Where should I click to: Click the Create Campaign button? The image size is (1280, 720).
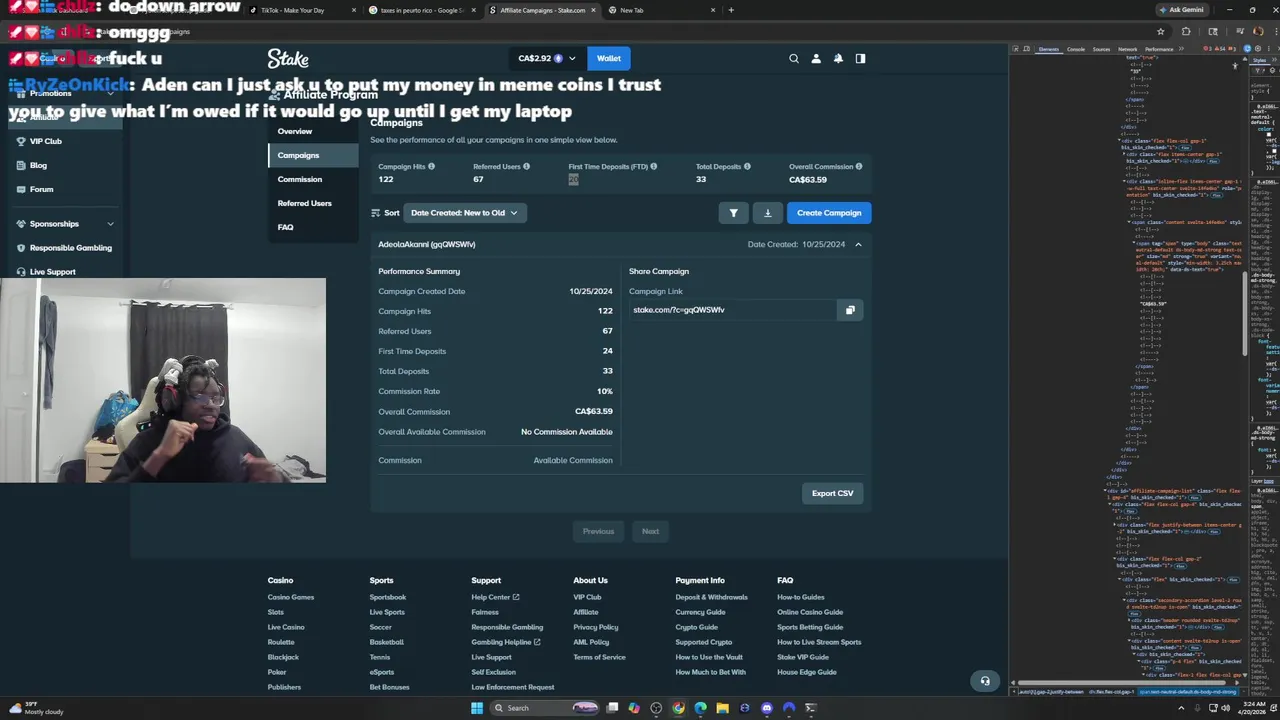click(x=829, y=213)
